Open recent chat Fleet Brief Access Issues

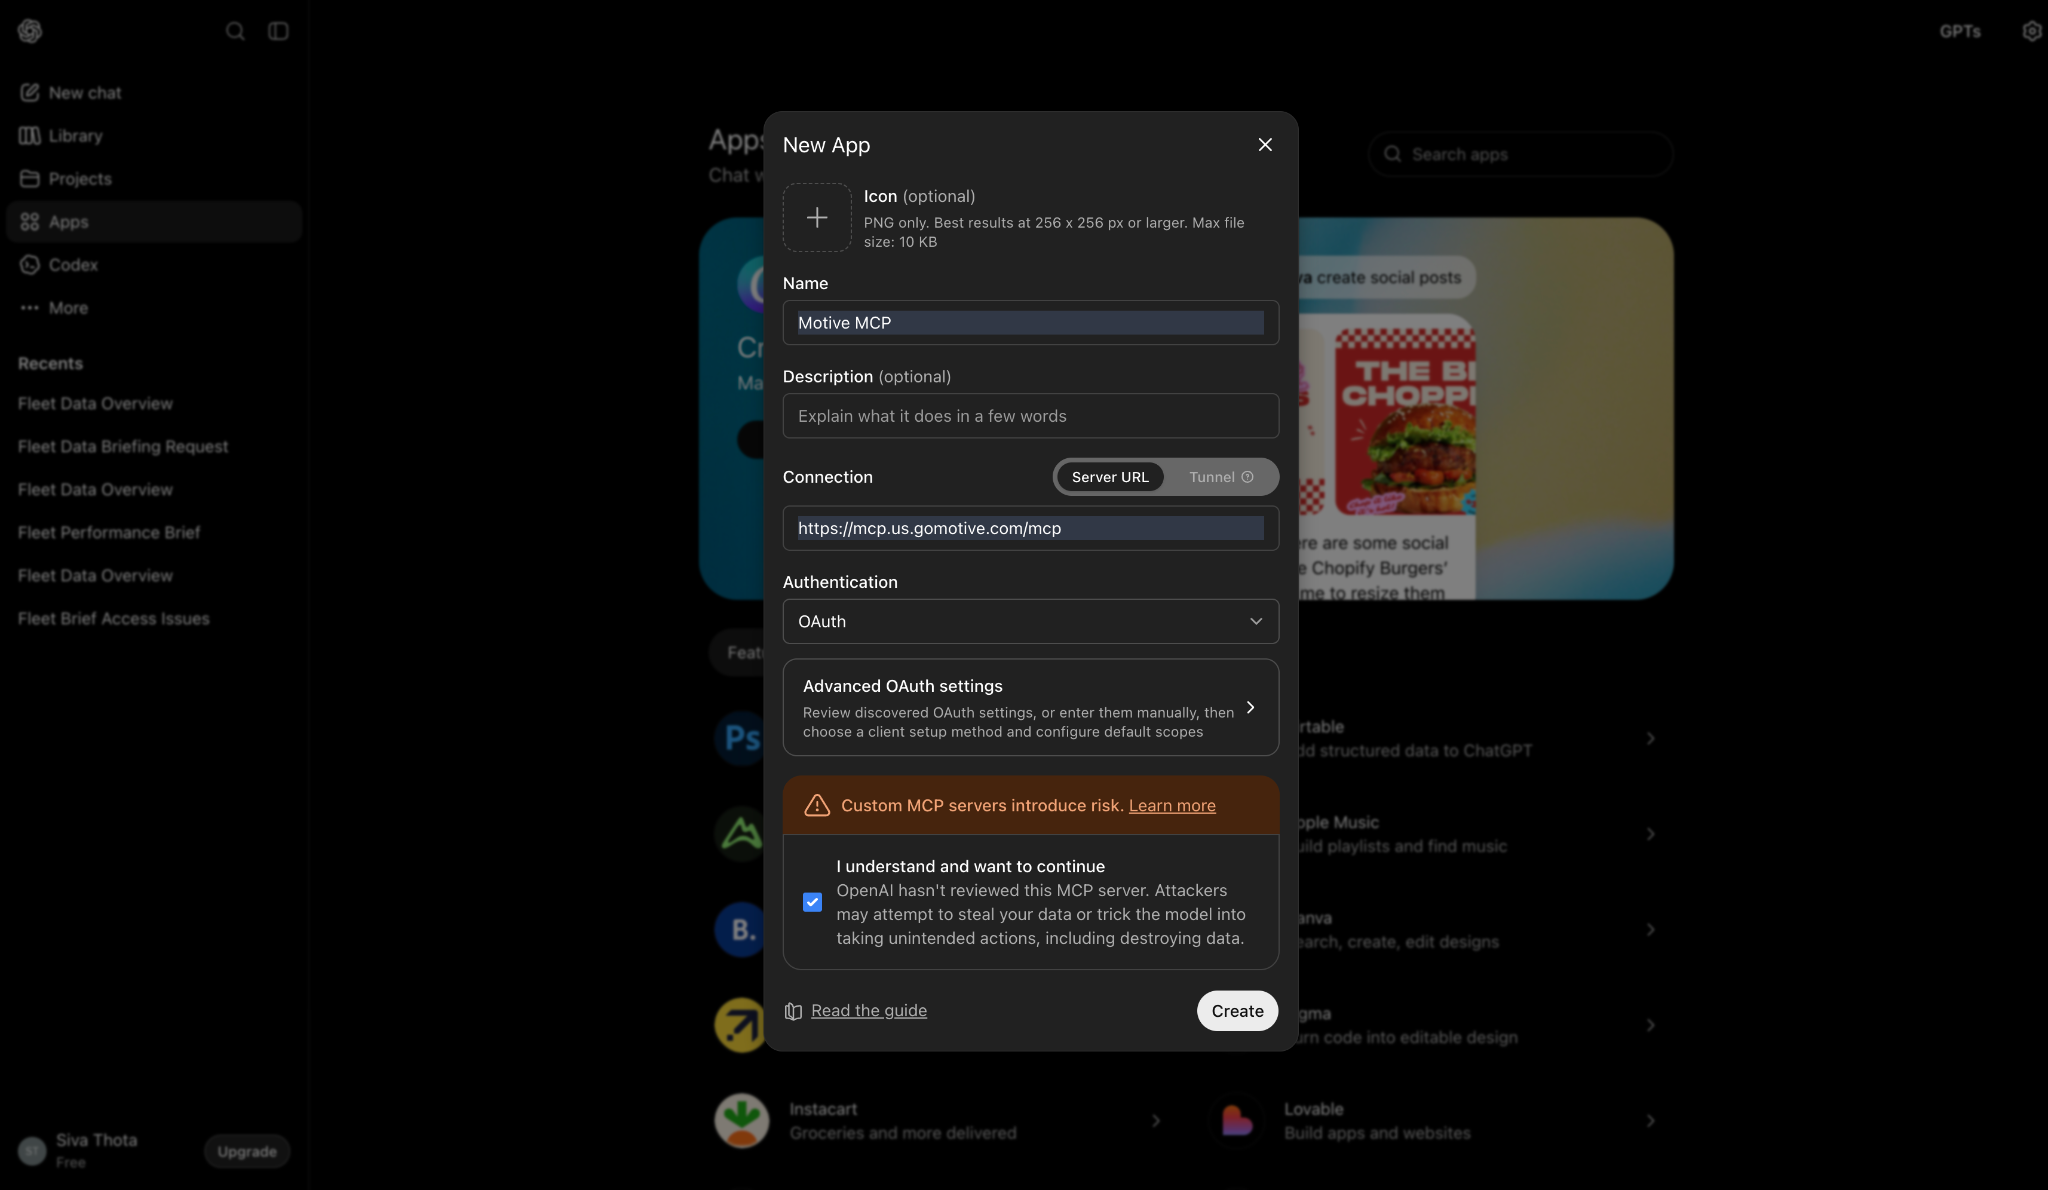[114, 619]
